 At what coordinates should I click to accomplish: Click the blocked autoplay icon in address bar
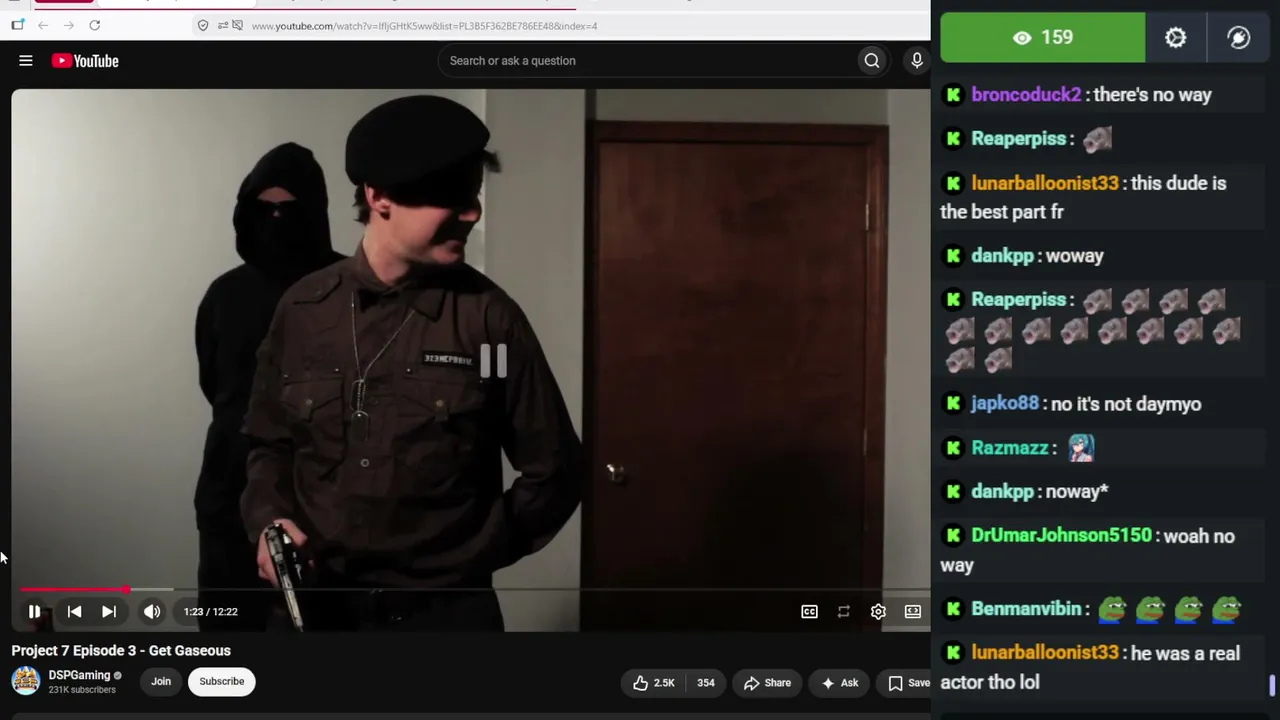237,25
